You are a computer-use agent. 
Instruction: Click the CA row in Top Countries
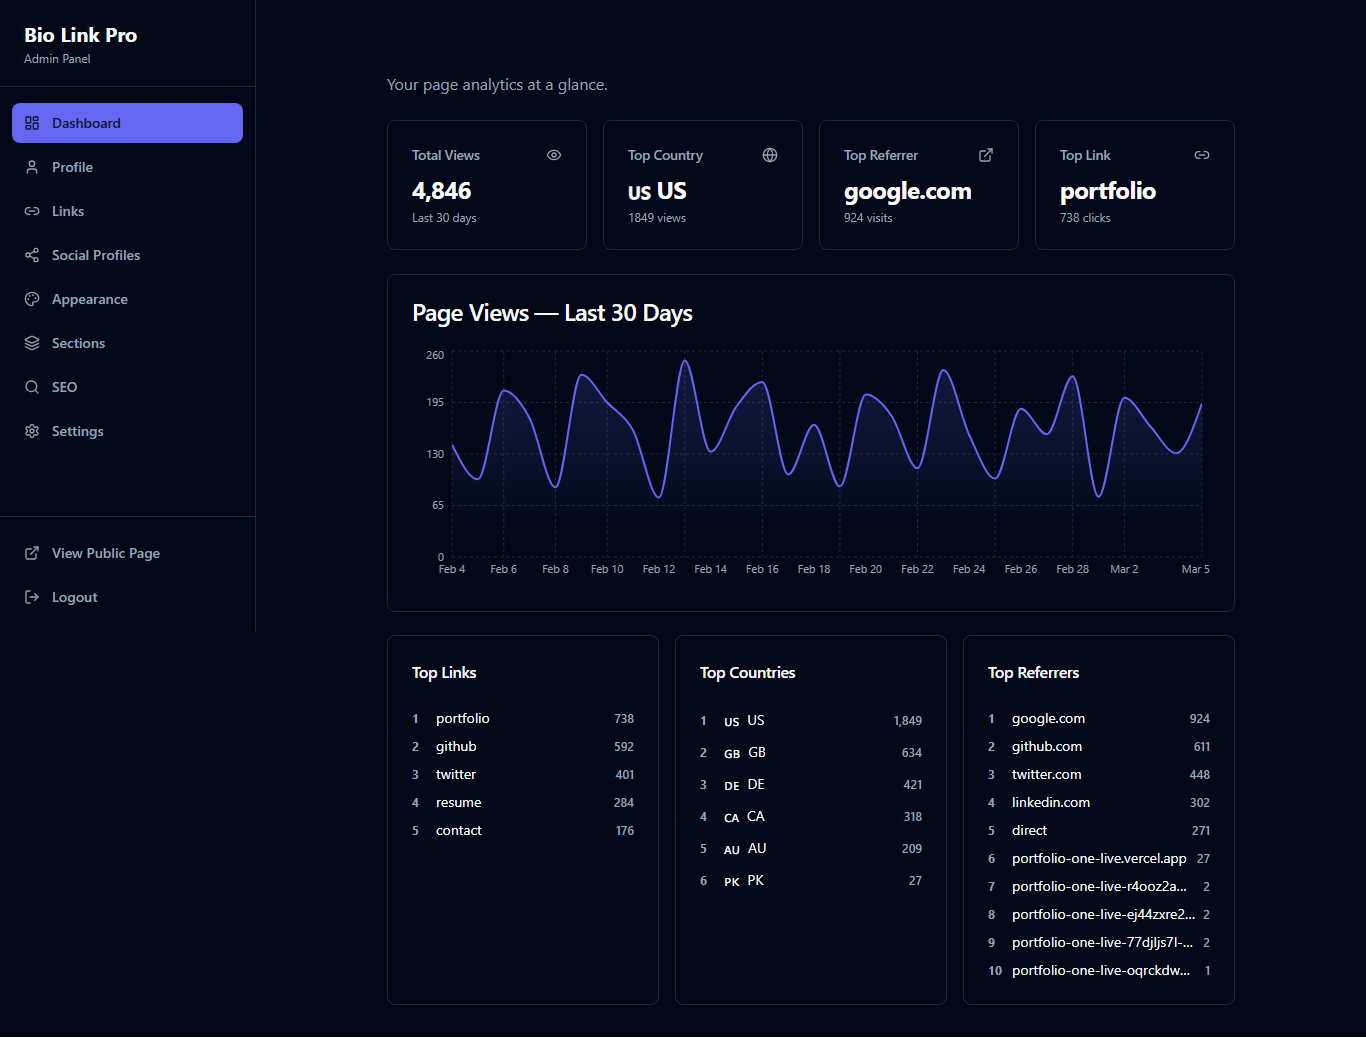click(x=811, y=817)
